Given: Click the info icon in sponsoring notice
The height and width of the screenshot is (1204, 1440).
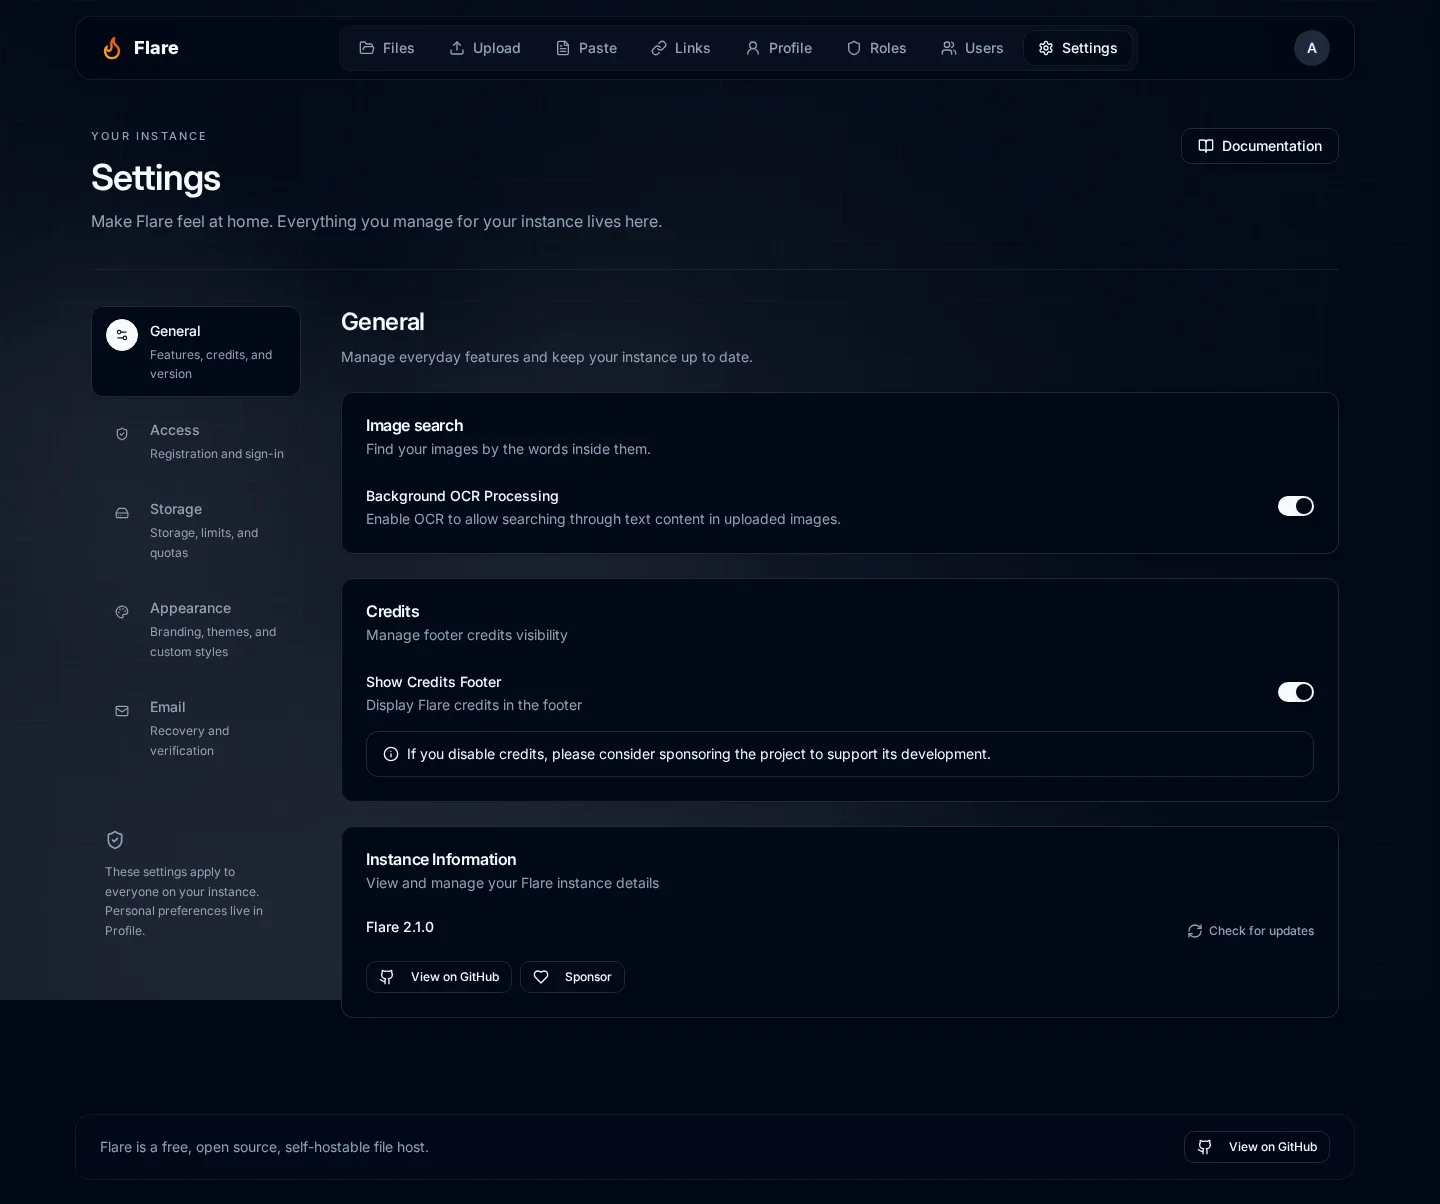Looking at the screenshot, I should pos(391,754).
